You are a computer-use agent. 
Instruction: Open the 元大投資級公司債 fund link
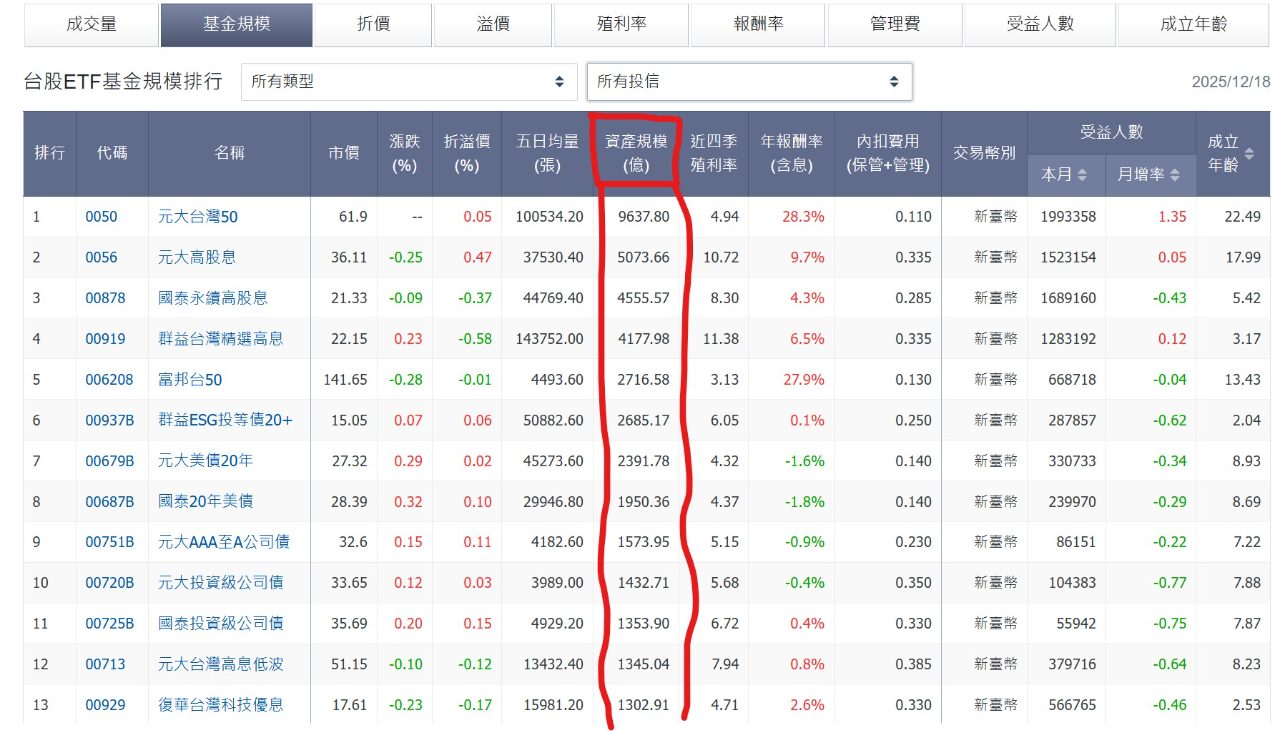221,583
